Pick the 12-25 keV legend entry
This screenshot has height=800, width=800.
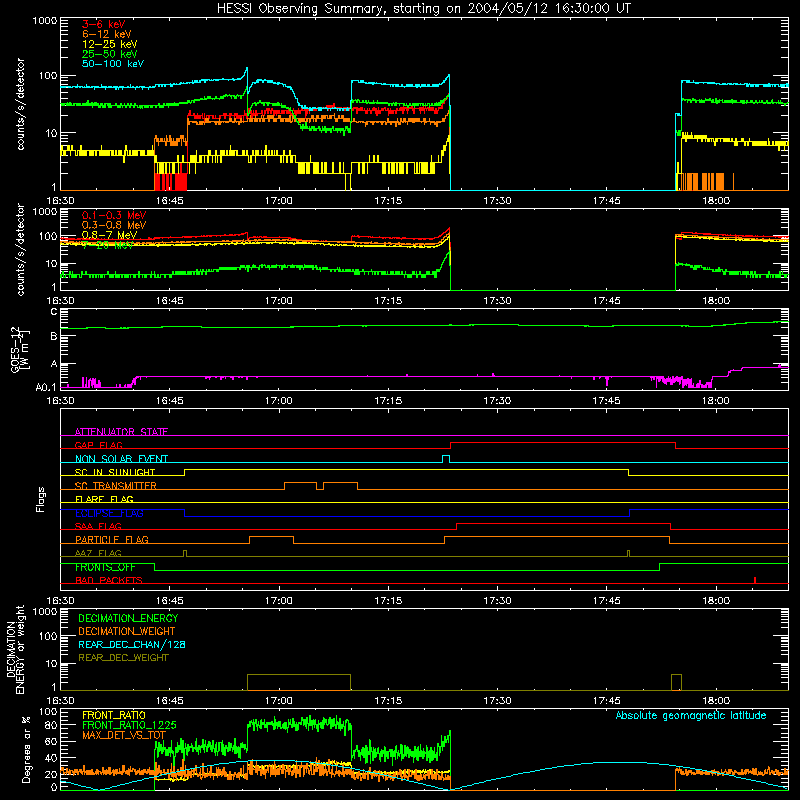(110, 44)
